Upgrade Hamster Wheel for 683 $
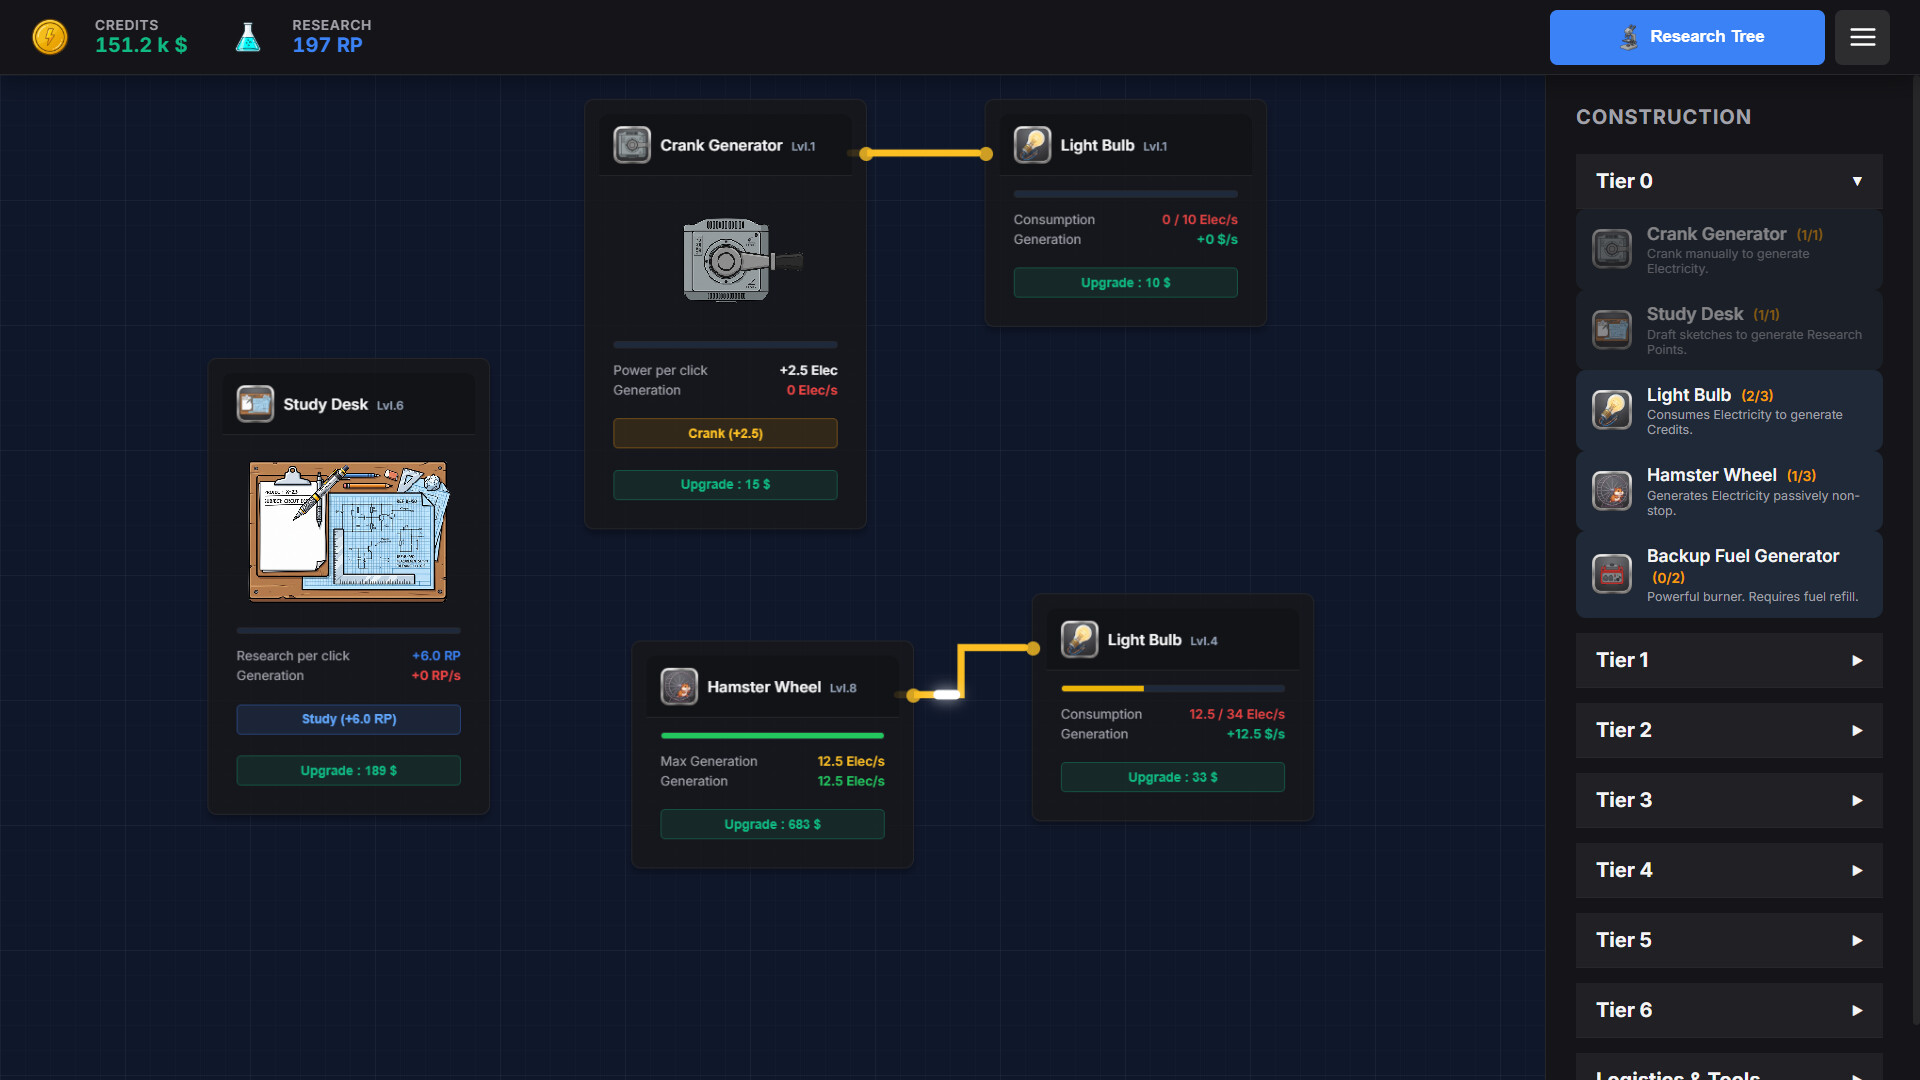1920x1080 pixels. [x=772, y=825]
